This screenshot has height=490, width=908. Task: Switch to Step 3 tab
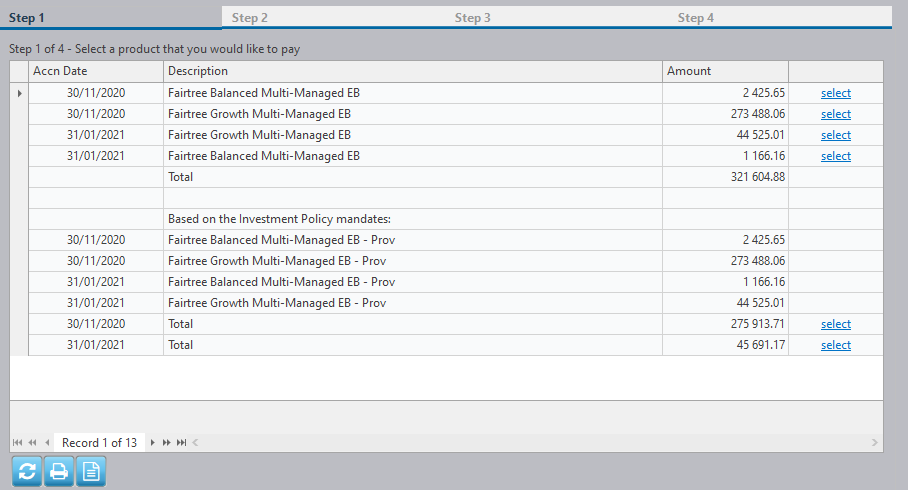tap(556, 17)
